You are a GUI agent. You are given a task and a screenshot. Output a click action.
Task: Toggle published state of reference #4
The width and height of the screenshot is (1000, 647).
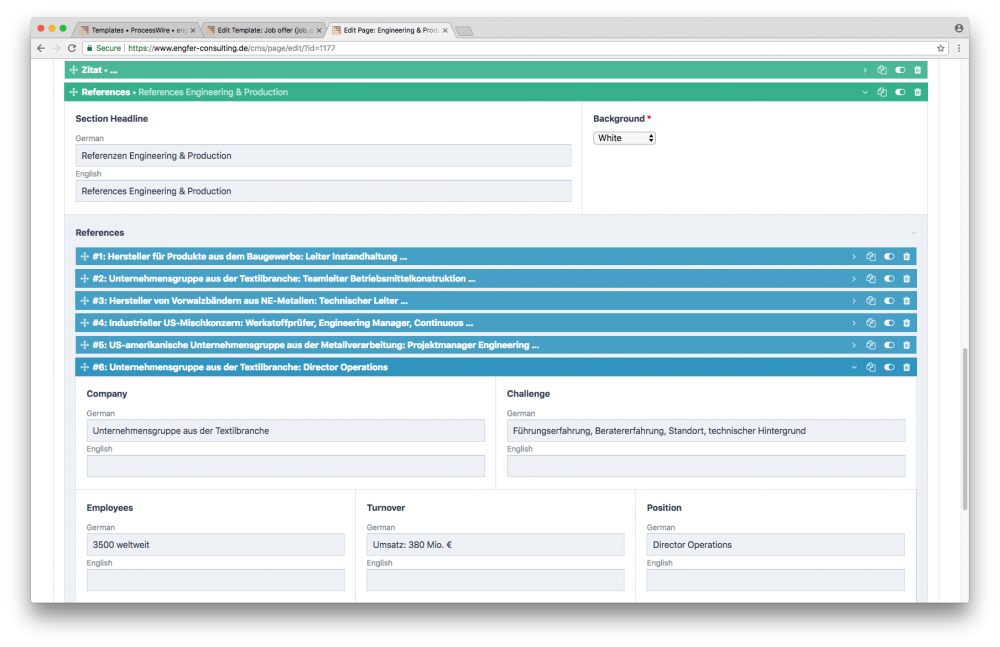(x=889, y=323)
